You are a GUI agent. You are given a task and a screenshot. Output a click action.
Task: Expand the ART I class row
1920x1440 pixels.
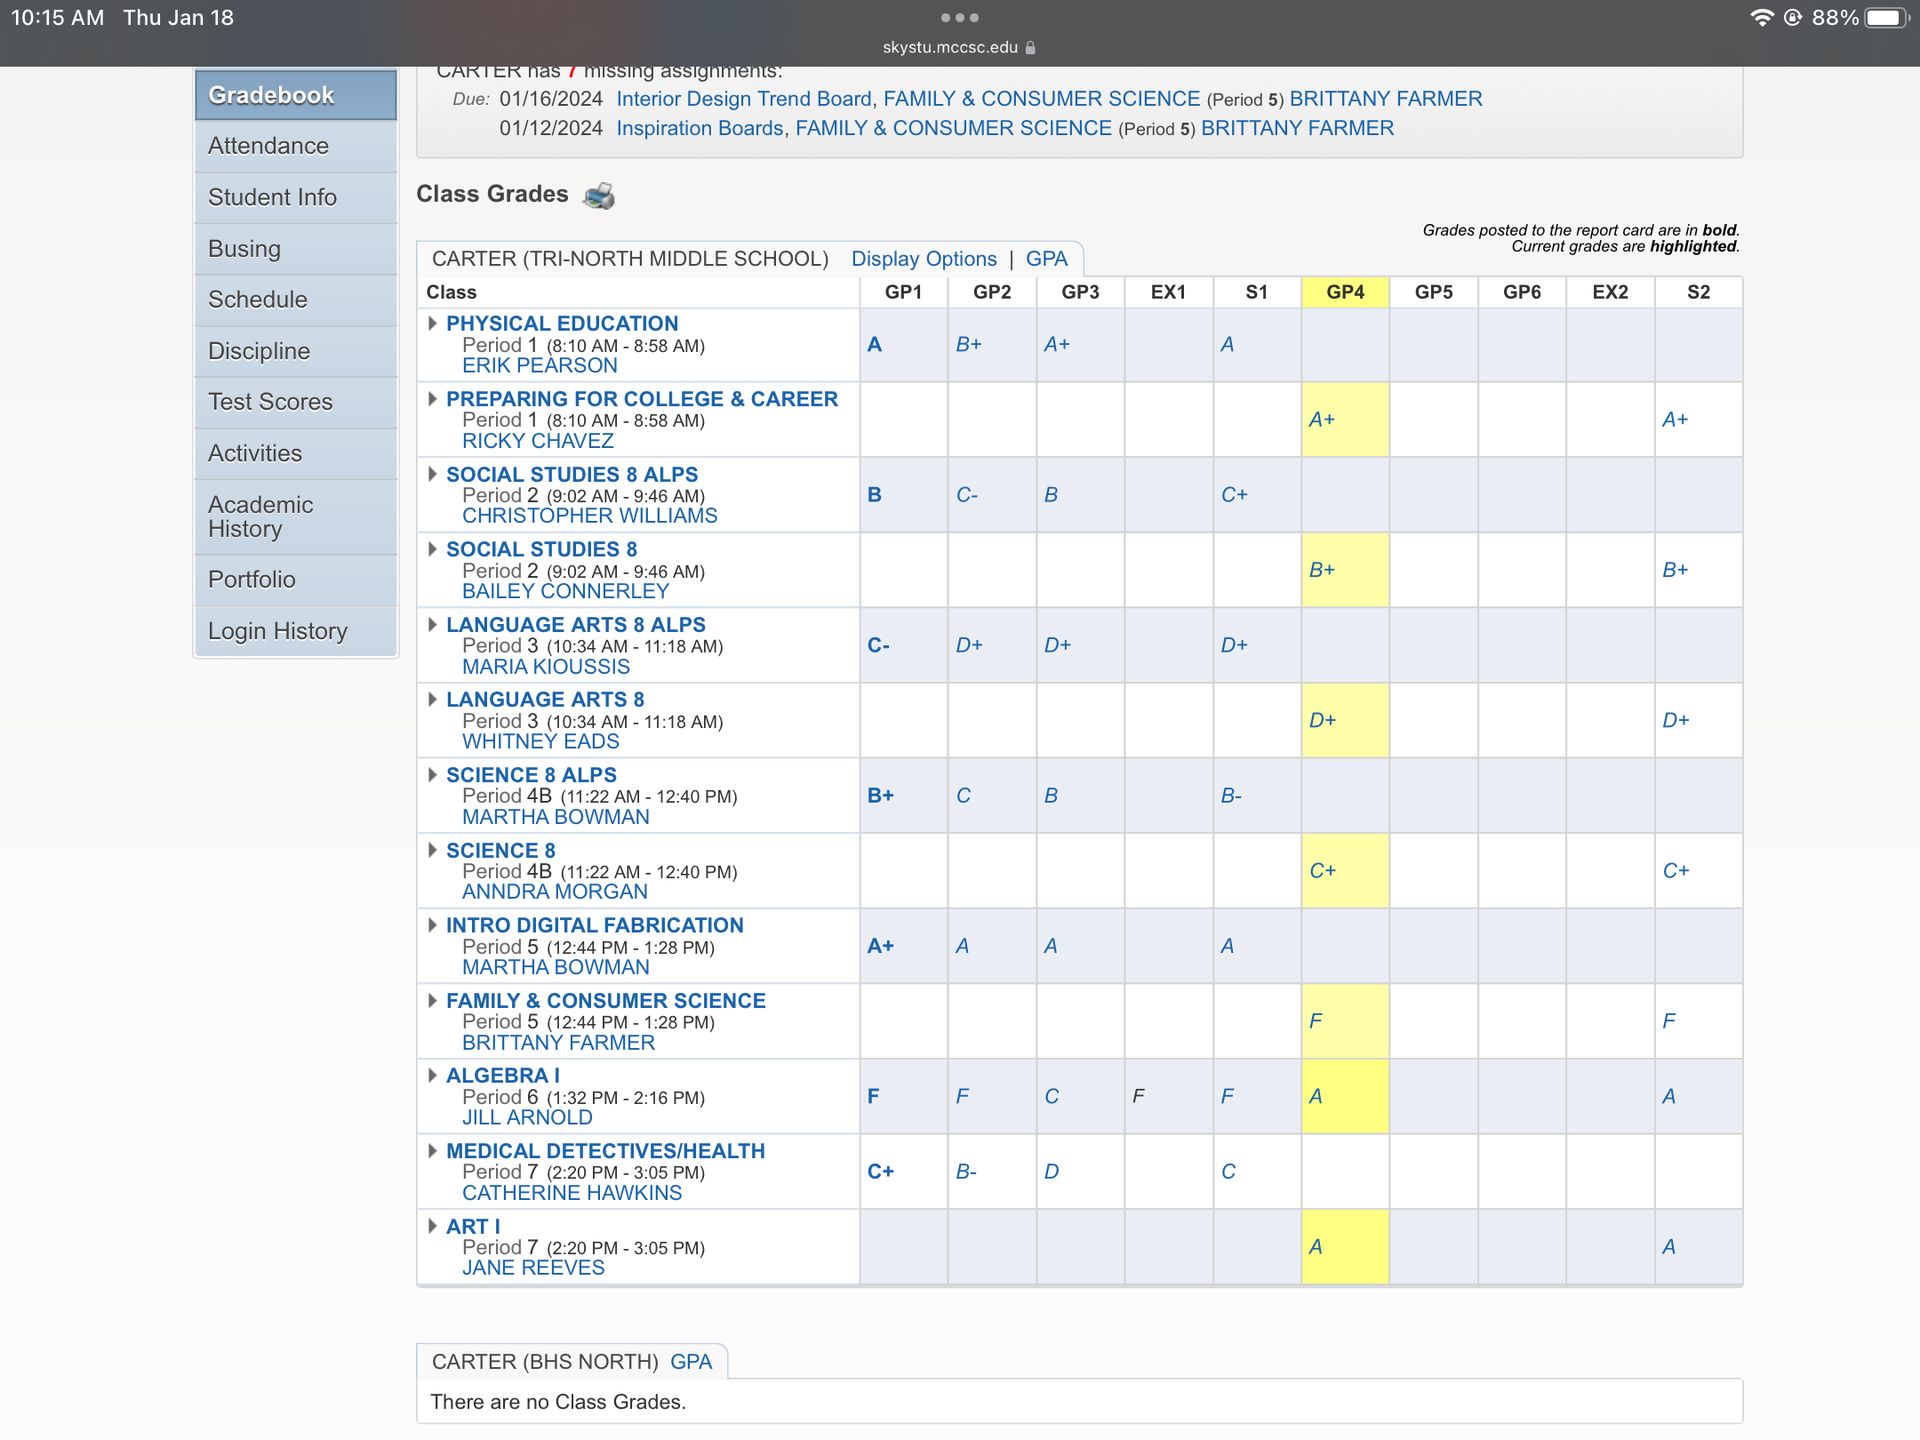click(x=432, y=1226)
